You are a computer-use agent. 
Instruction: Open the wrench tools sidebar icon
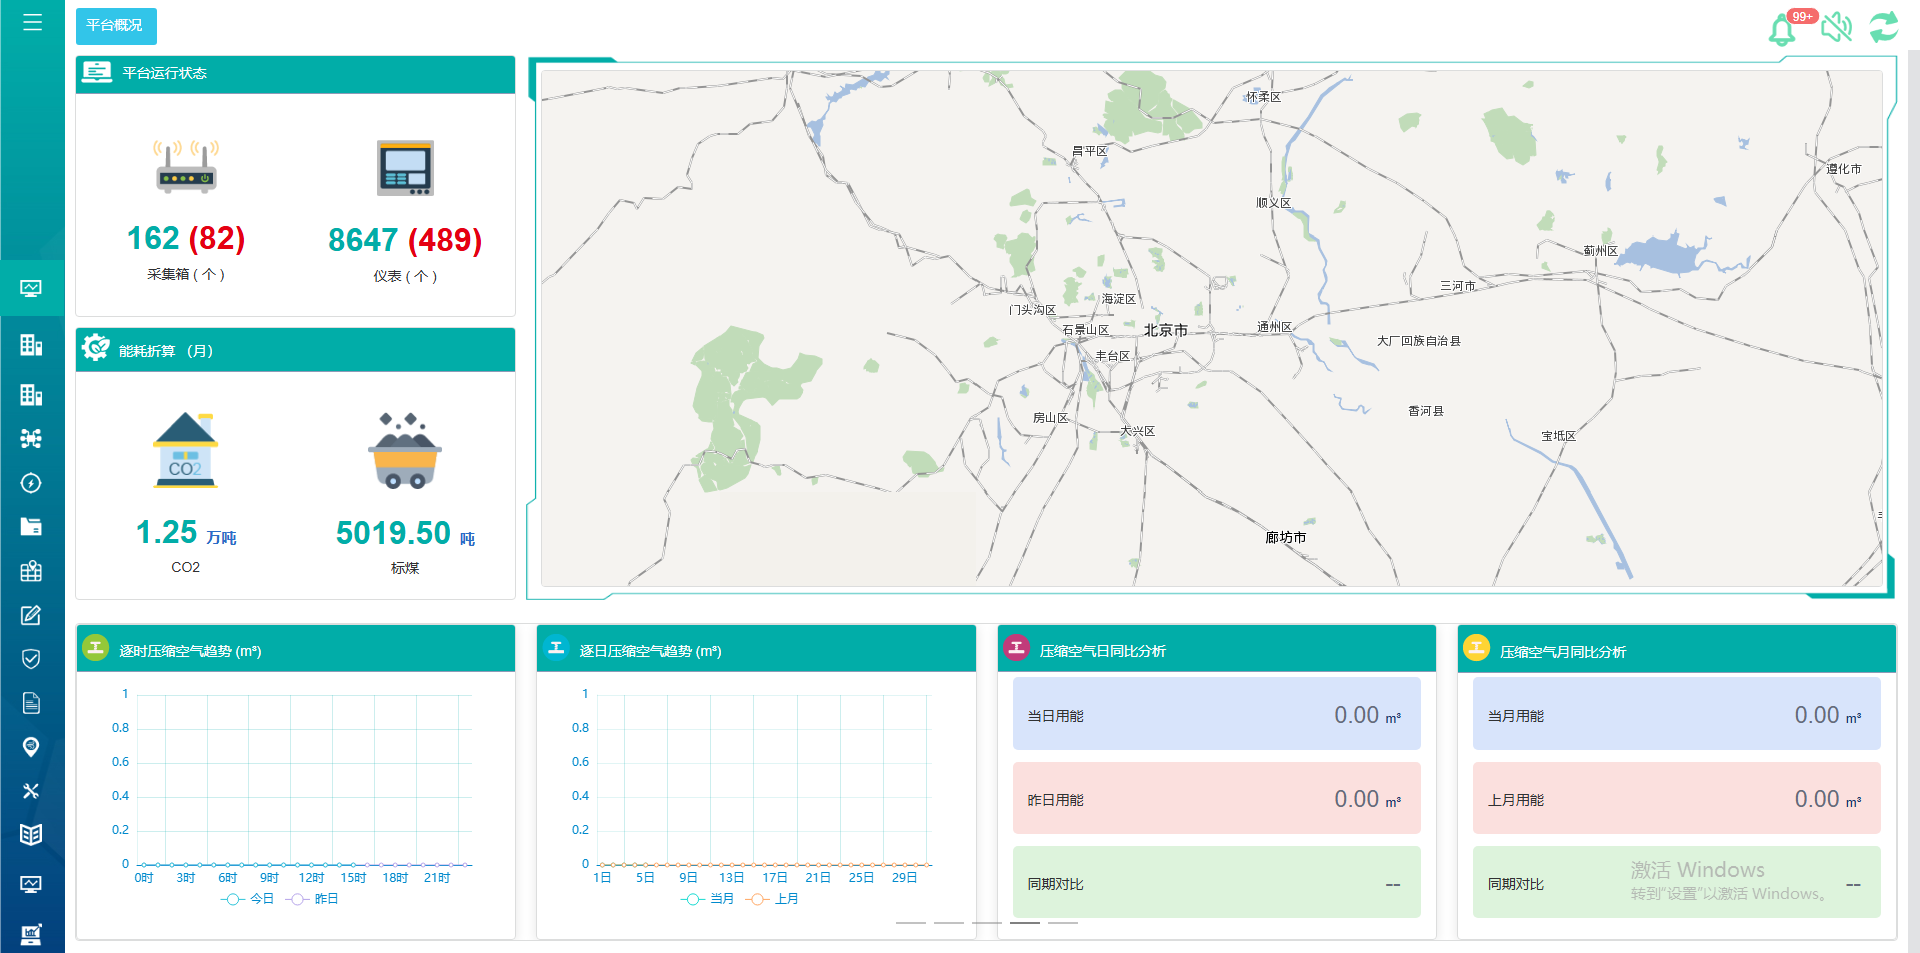[31, 791]
